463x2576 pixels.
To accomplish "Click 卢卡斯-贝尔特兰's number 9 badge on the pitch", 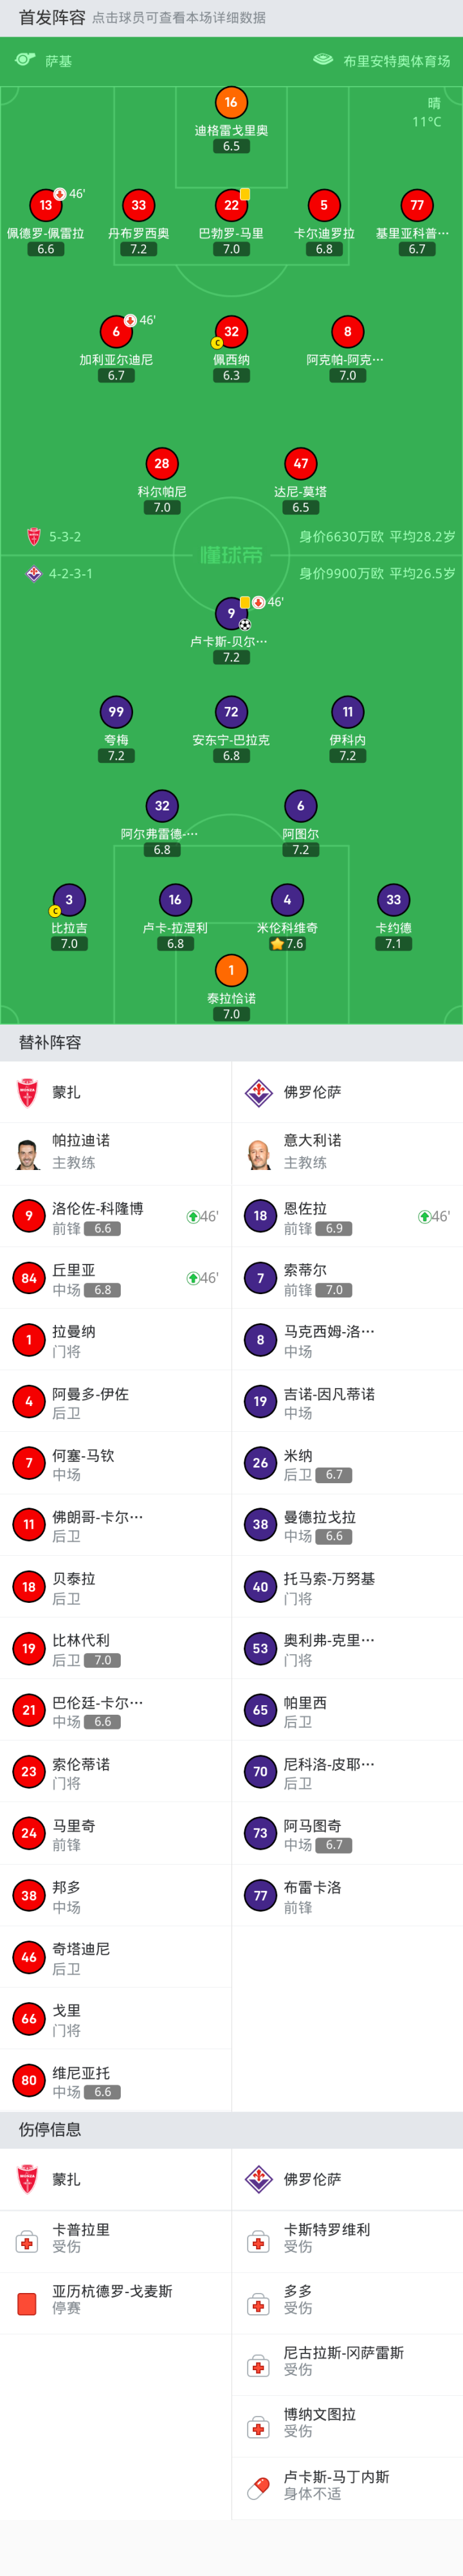I will pos(231,613).
